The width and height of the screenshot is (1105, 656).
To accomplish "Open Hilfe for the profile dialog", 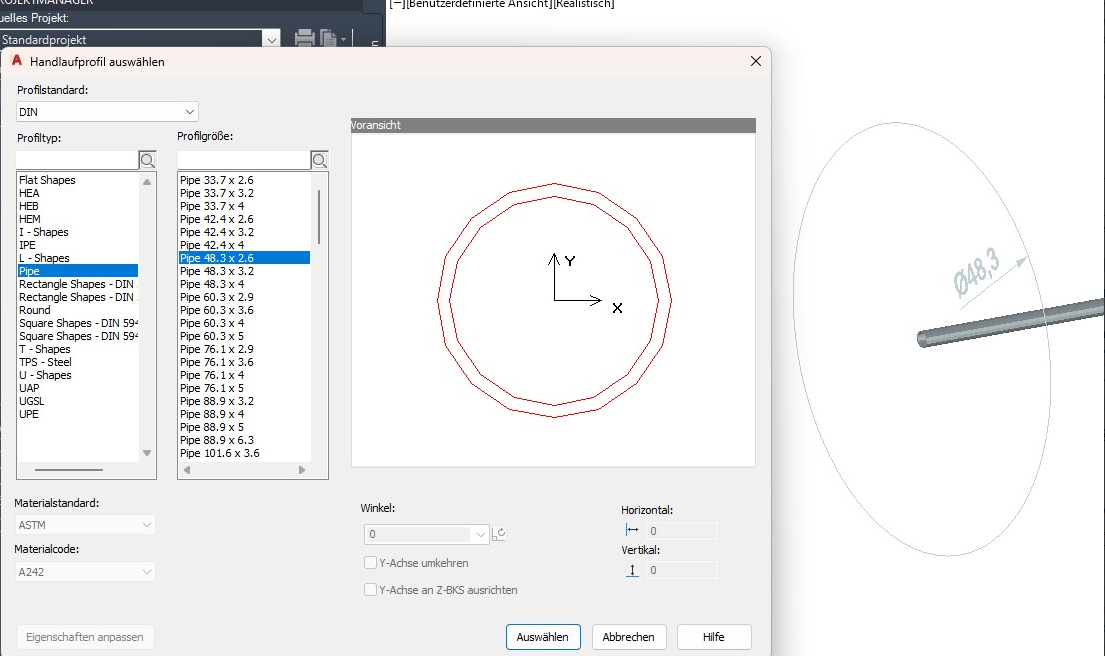I will click(x=714, y=637).
